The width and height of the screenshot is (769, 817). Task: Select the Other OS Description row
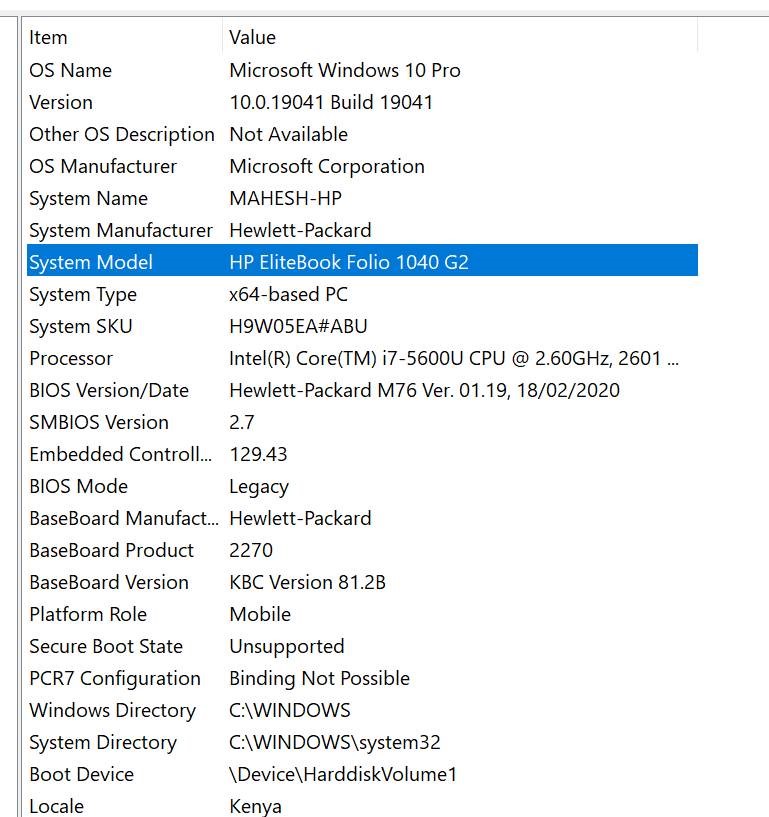[362, 134]
